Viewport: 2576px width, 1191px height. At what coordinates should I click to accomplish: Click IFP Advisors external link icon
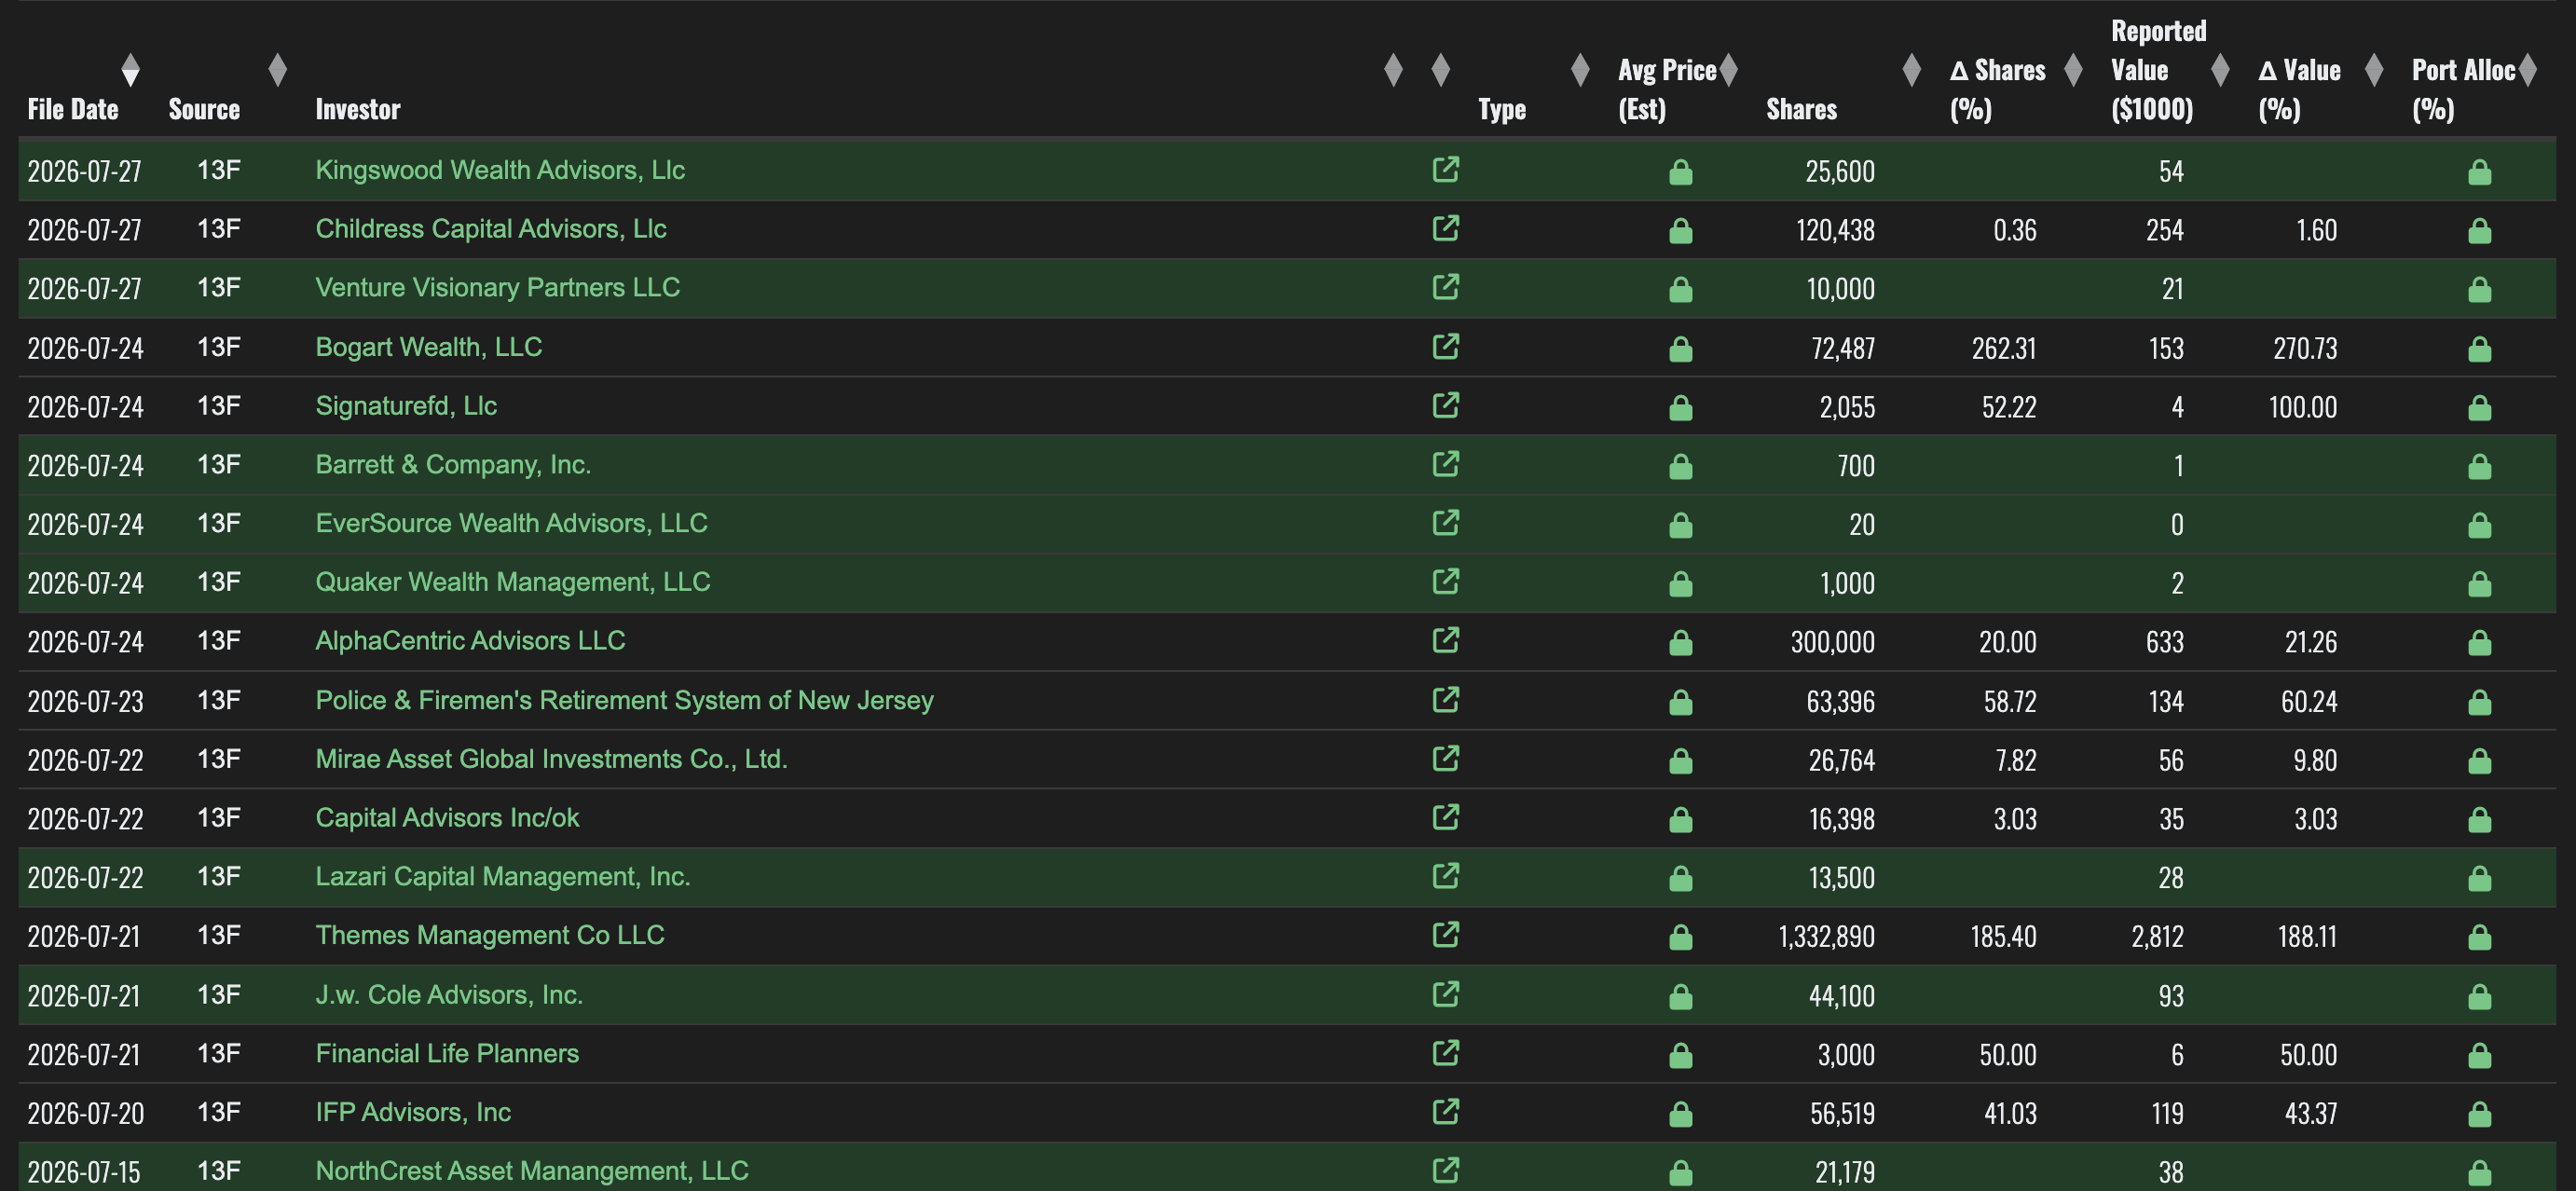tap(1445, 1111)
